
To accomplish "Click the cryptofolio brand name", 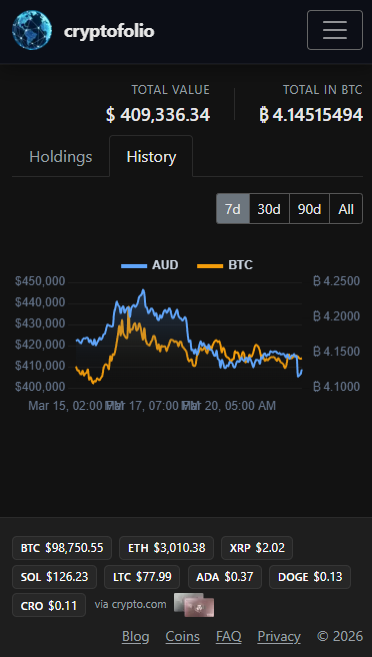I will pos(109,31).
